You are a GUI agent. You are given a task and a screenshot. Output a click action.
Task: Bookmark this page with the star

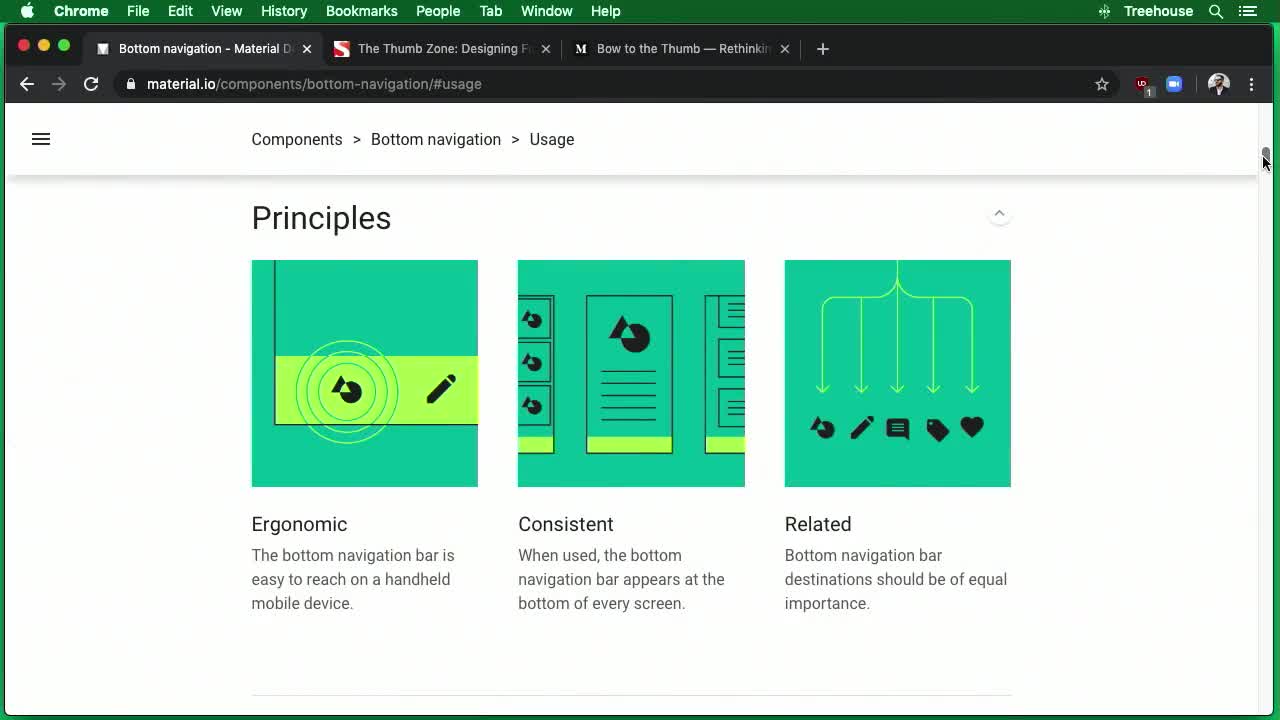pyautogui.click(x=1102, y=84)
